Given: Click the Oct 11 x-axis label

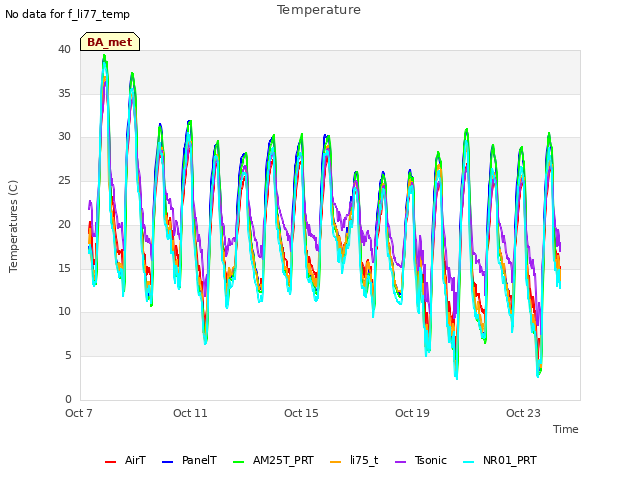Looking at the screenshot, I should point(190,413).
